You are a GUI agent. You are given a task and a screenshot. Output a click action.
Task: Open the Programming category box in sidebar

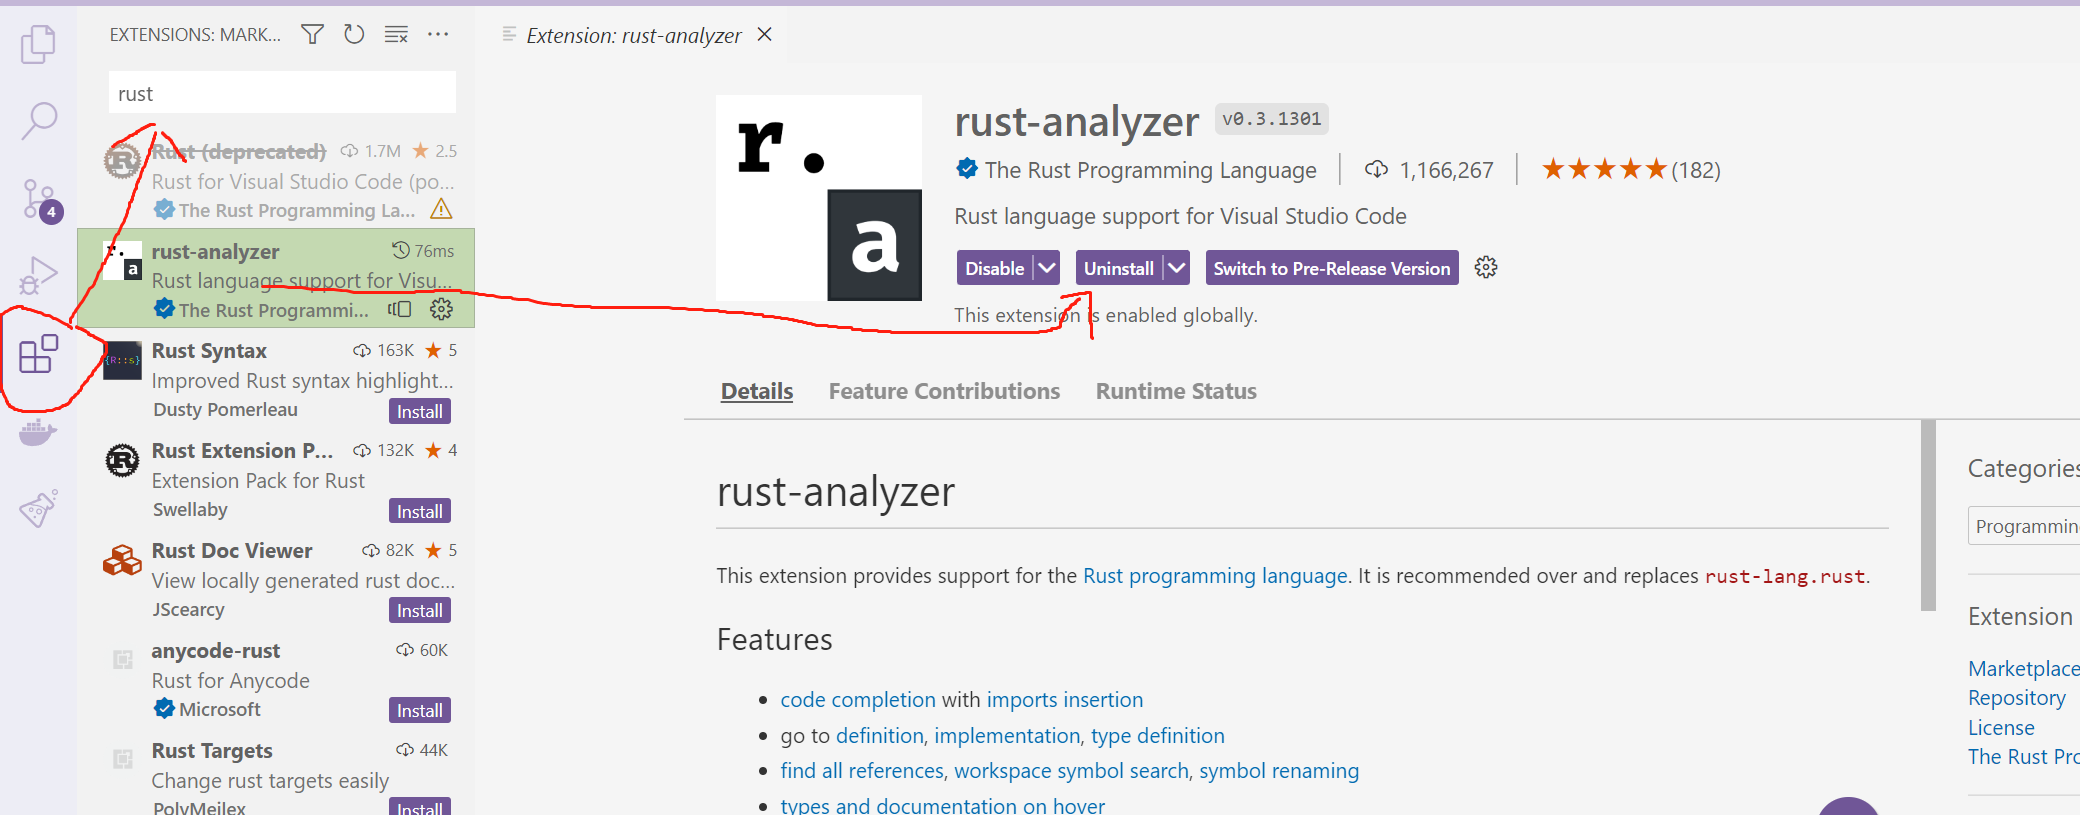click(2024, 526)
